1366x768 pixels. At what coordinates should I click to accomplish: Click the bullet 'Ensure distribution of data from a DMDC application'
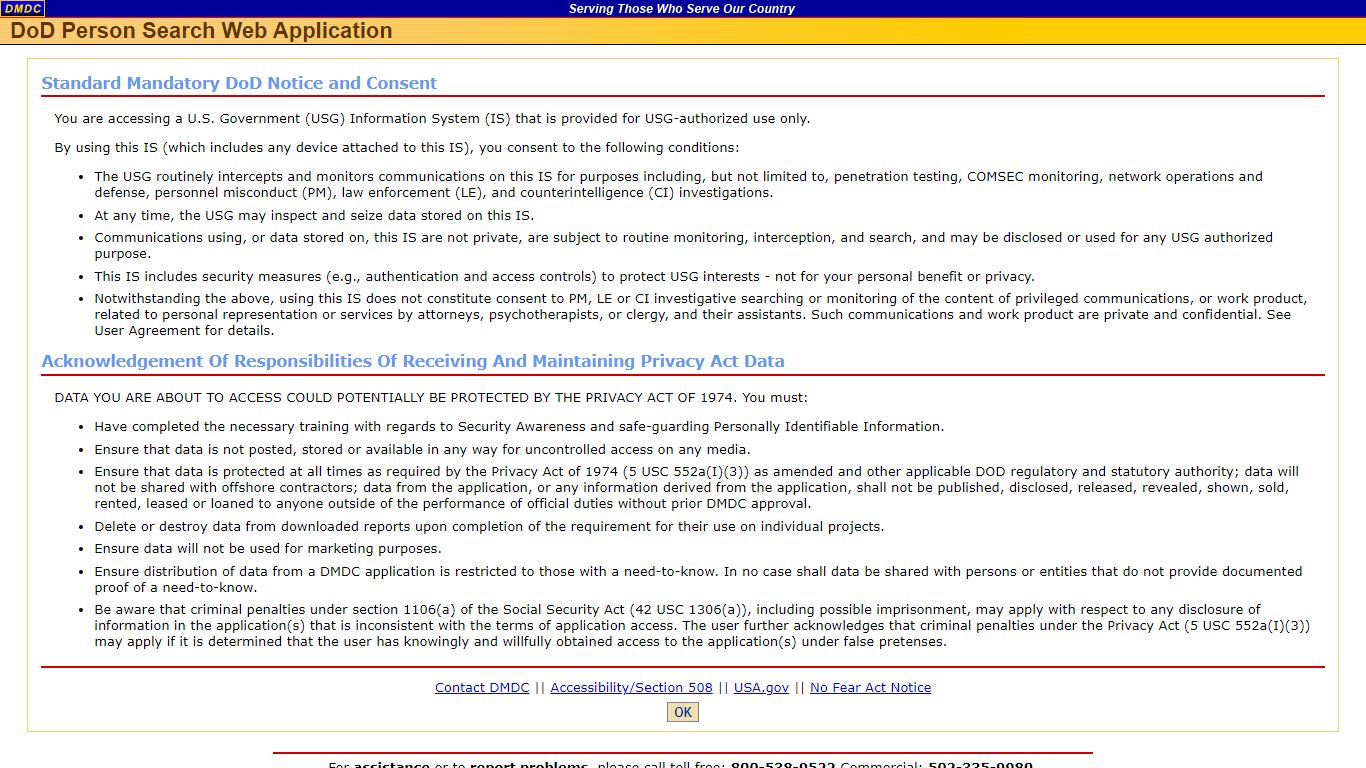point(698,580)
